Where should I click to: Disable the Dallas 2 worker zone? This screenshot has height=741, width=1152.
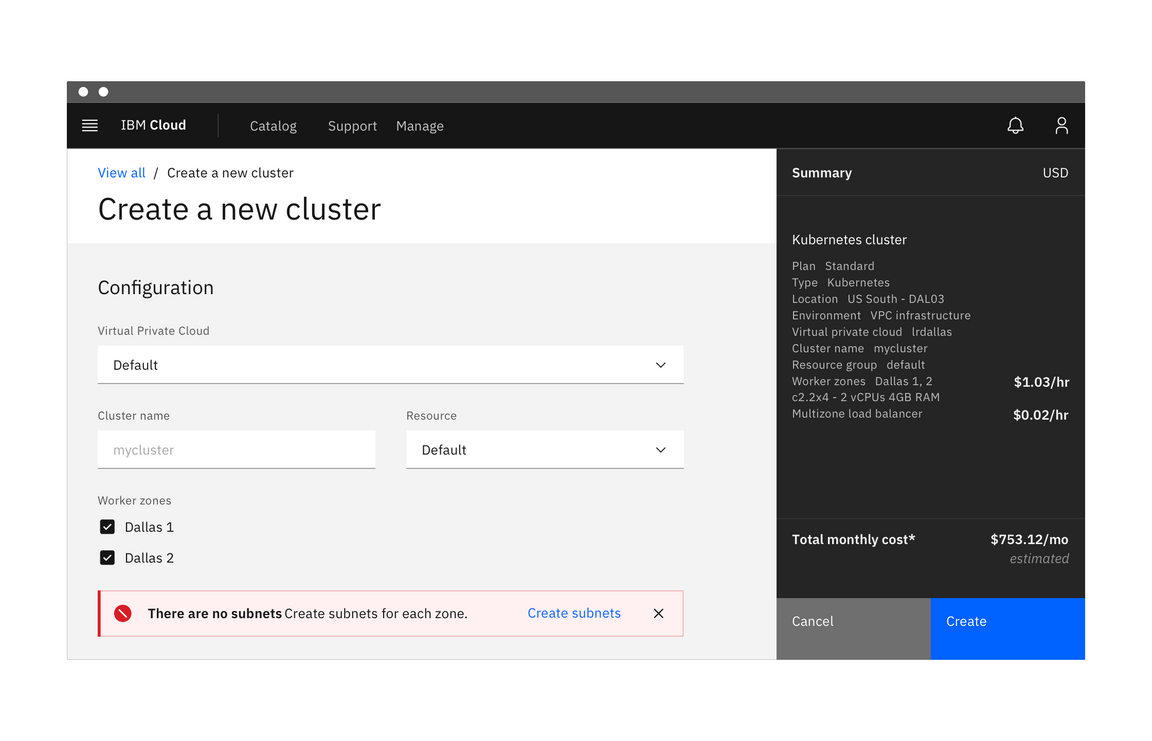point(107,557)
